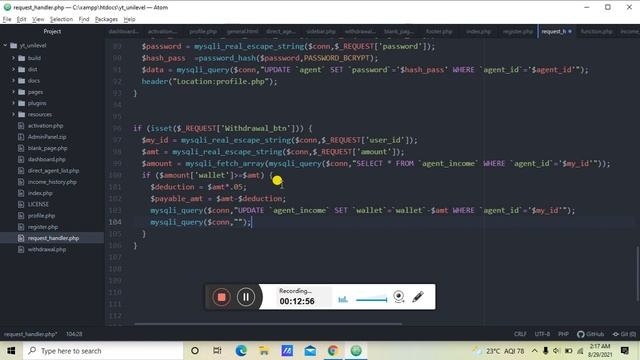The width and height of the screenshot is (640, 360).
Task: Open the Edit menu
Action: point(21,19)
